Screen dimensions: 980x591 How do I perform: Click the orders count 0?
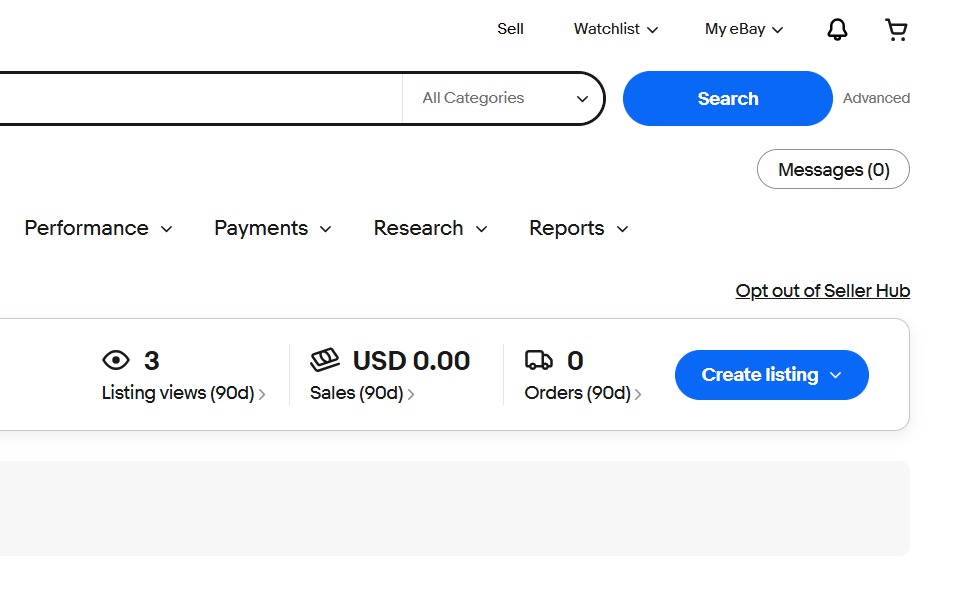coord(575,360)
